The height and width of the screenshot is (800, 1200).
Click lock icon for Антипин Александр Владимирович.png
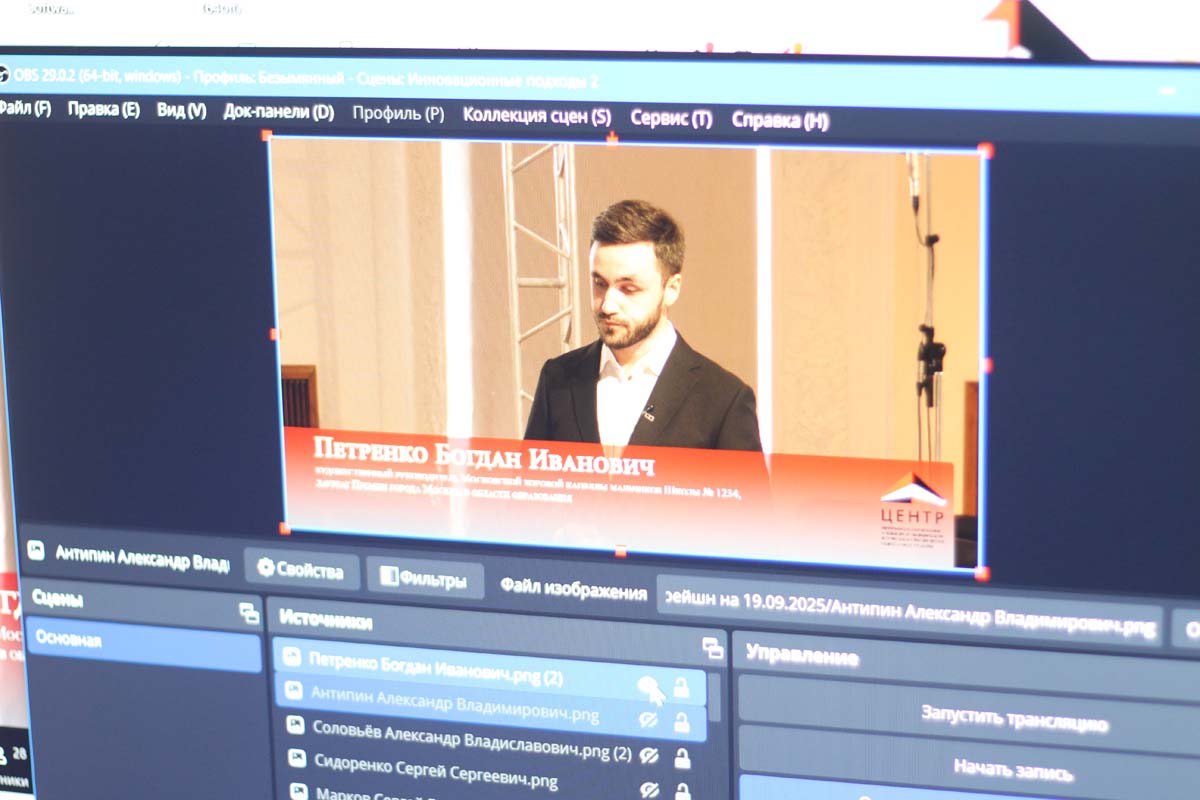pos(681,722)
